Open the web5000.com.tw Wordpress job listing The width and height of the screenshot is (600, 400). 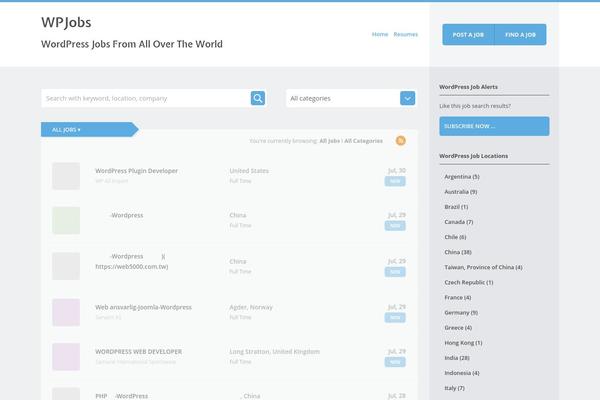click(132, 261)
